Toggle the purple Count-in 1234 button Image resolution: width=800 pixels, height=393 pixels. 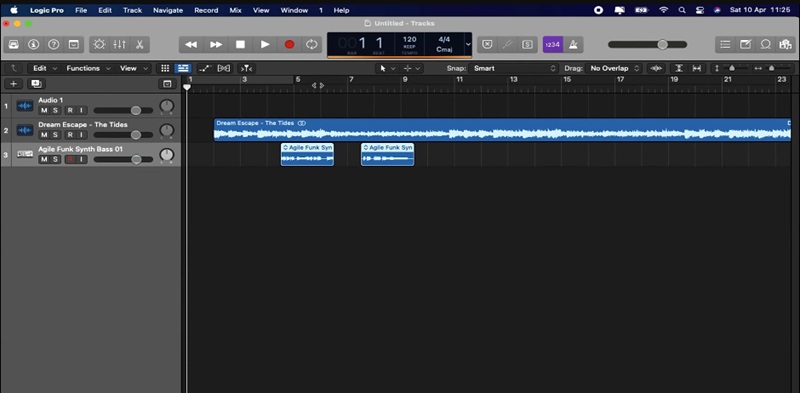tap(553, 45)
